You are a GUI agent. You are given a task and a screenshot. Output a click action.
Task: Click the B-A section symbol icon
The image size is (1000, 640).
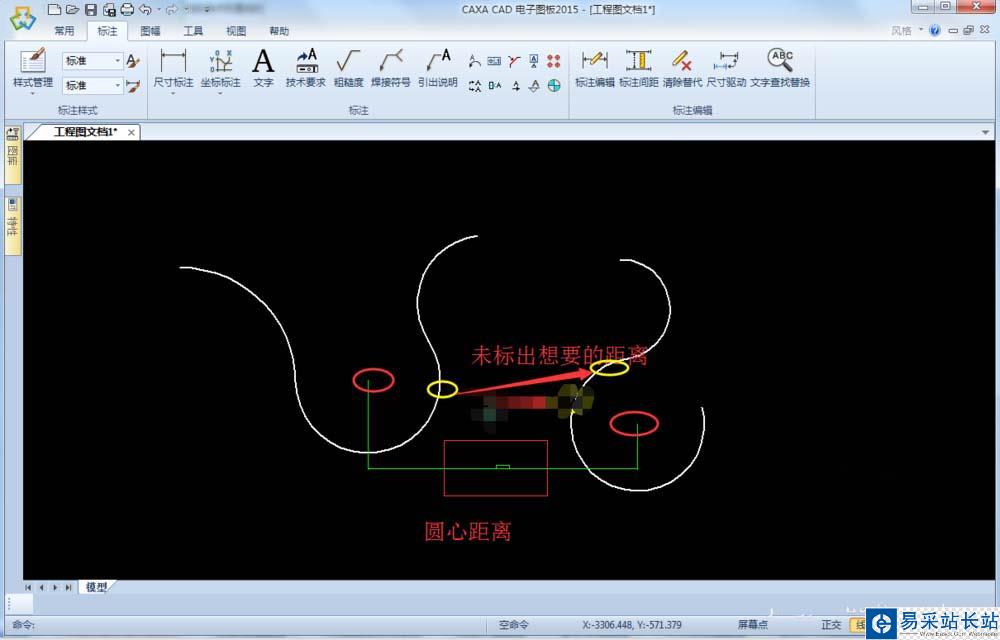point(494,85)
